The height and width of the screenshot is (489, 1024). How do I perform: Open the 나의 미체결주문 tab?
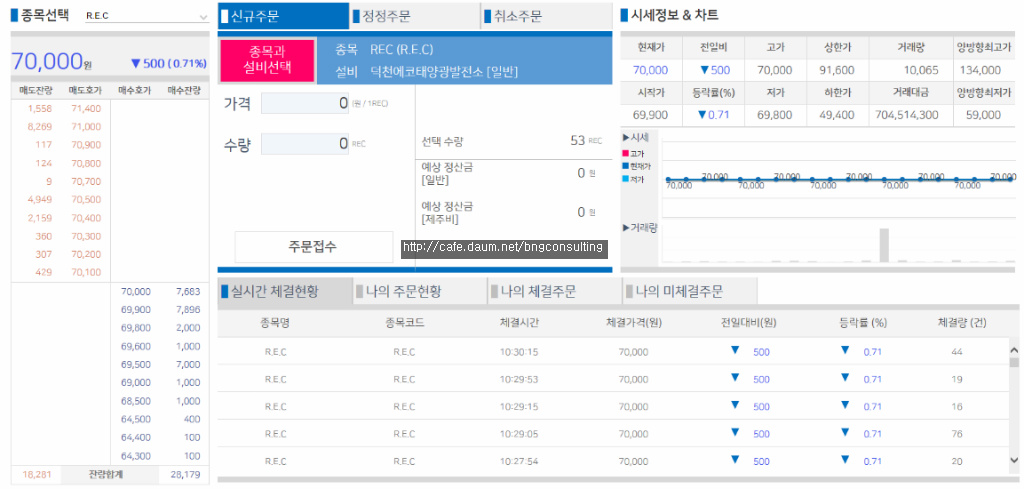coord(690,291)
